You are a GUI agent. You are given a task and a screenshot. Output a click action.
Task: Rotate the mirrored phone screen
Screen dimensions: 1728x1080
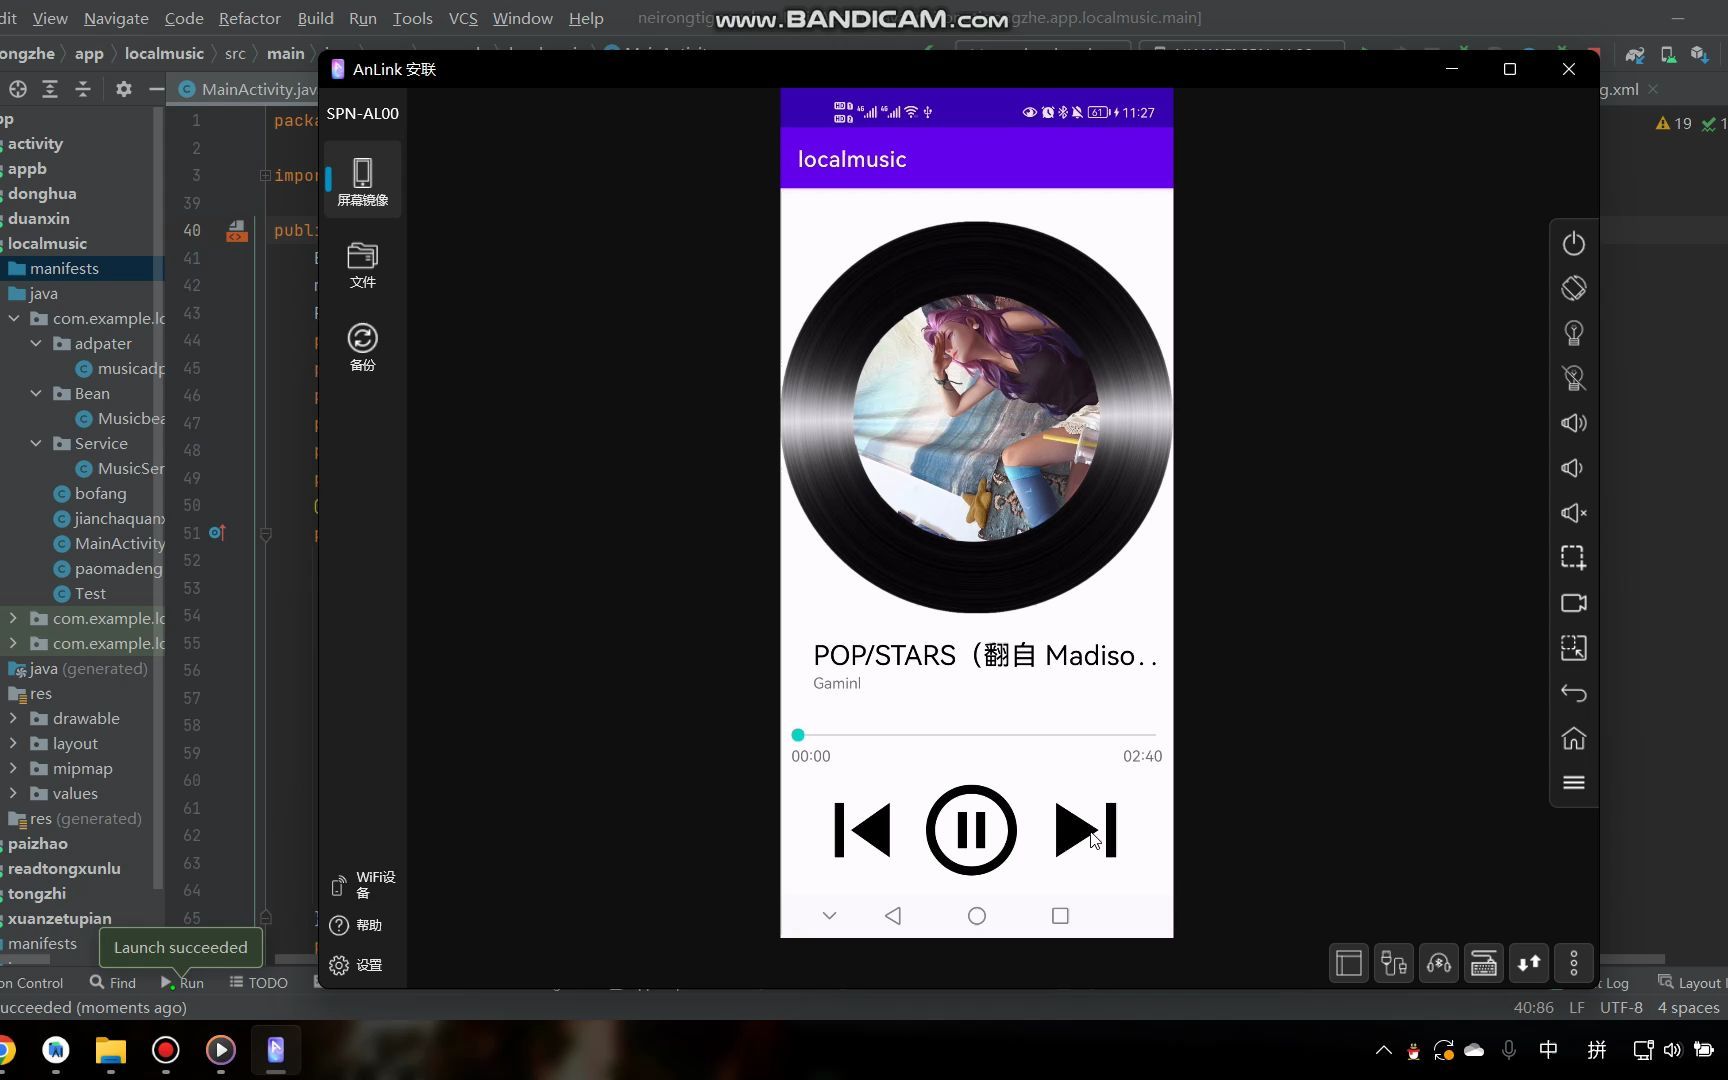pos(1573,288)
